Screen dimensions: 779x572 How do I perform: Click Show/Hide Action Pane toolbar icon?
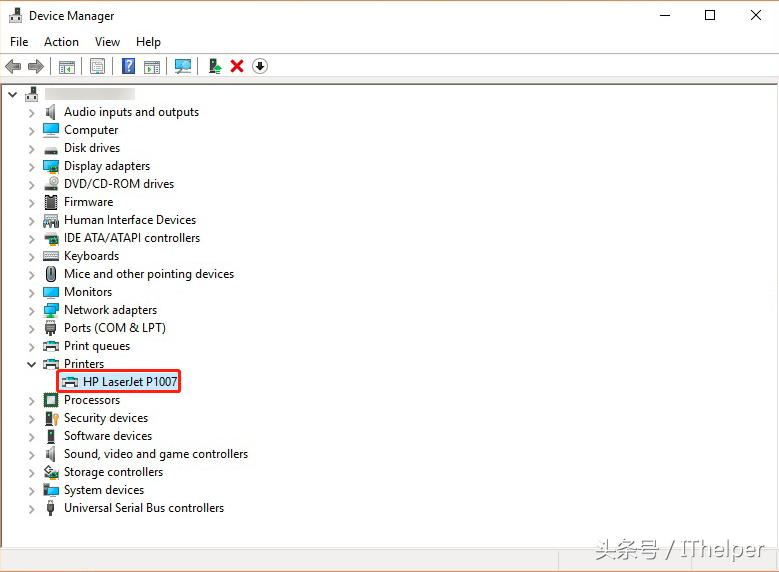[x=152, y=66]
